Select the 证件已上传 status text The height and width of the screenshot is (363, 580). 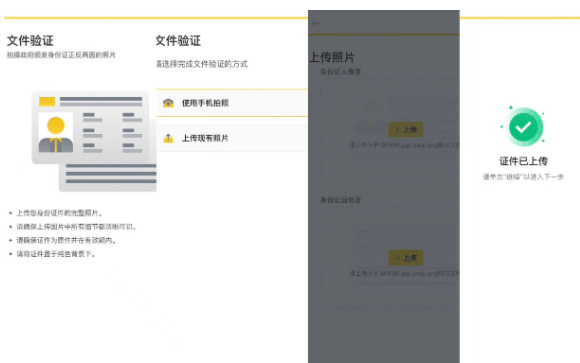click(x=523, y=161)
